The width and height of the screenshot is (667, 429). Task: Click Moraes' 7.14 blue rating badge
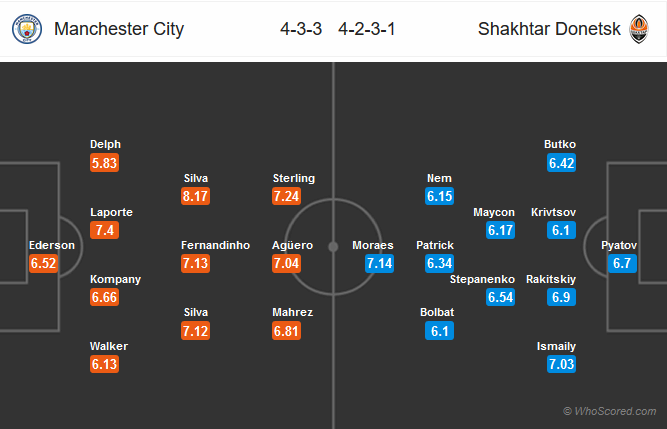[x=379, y=263]
